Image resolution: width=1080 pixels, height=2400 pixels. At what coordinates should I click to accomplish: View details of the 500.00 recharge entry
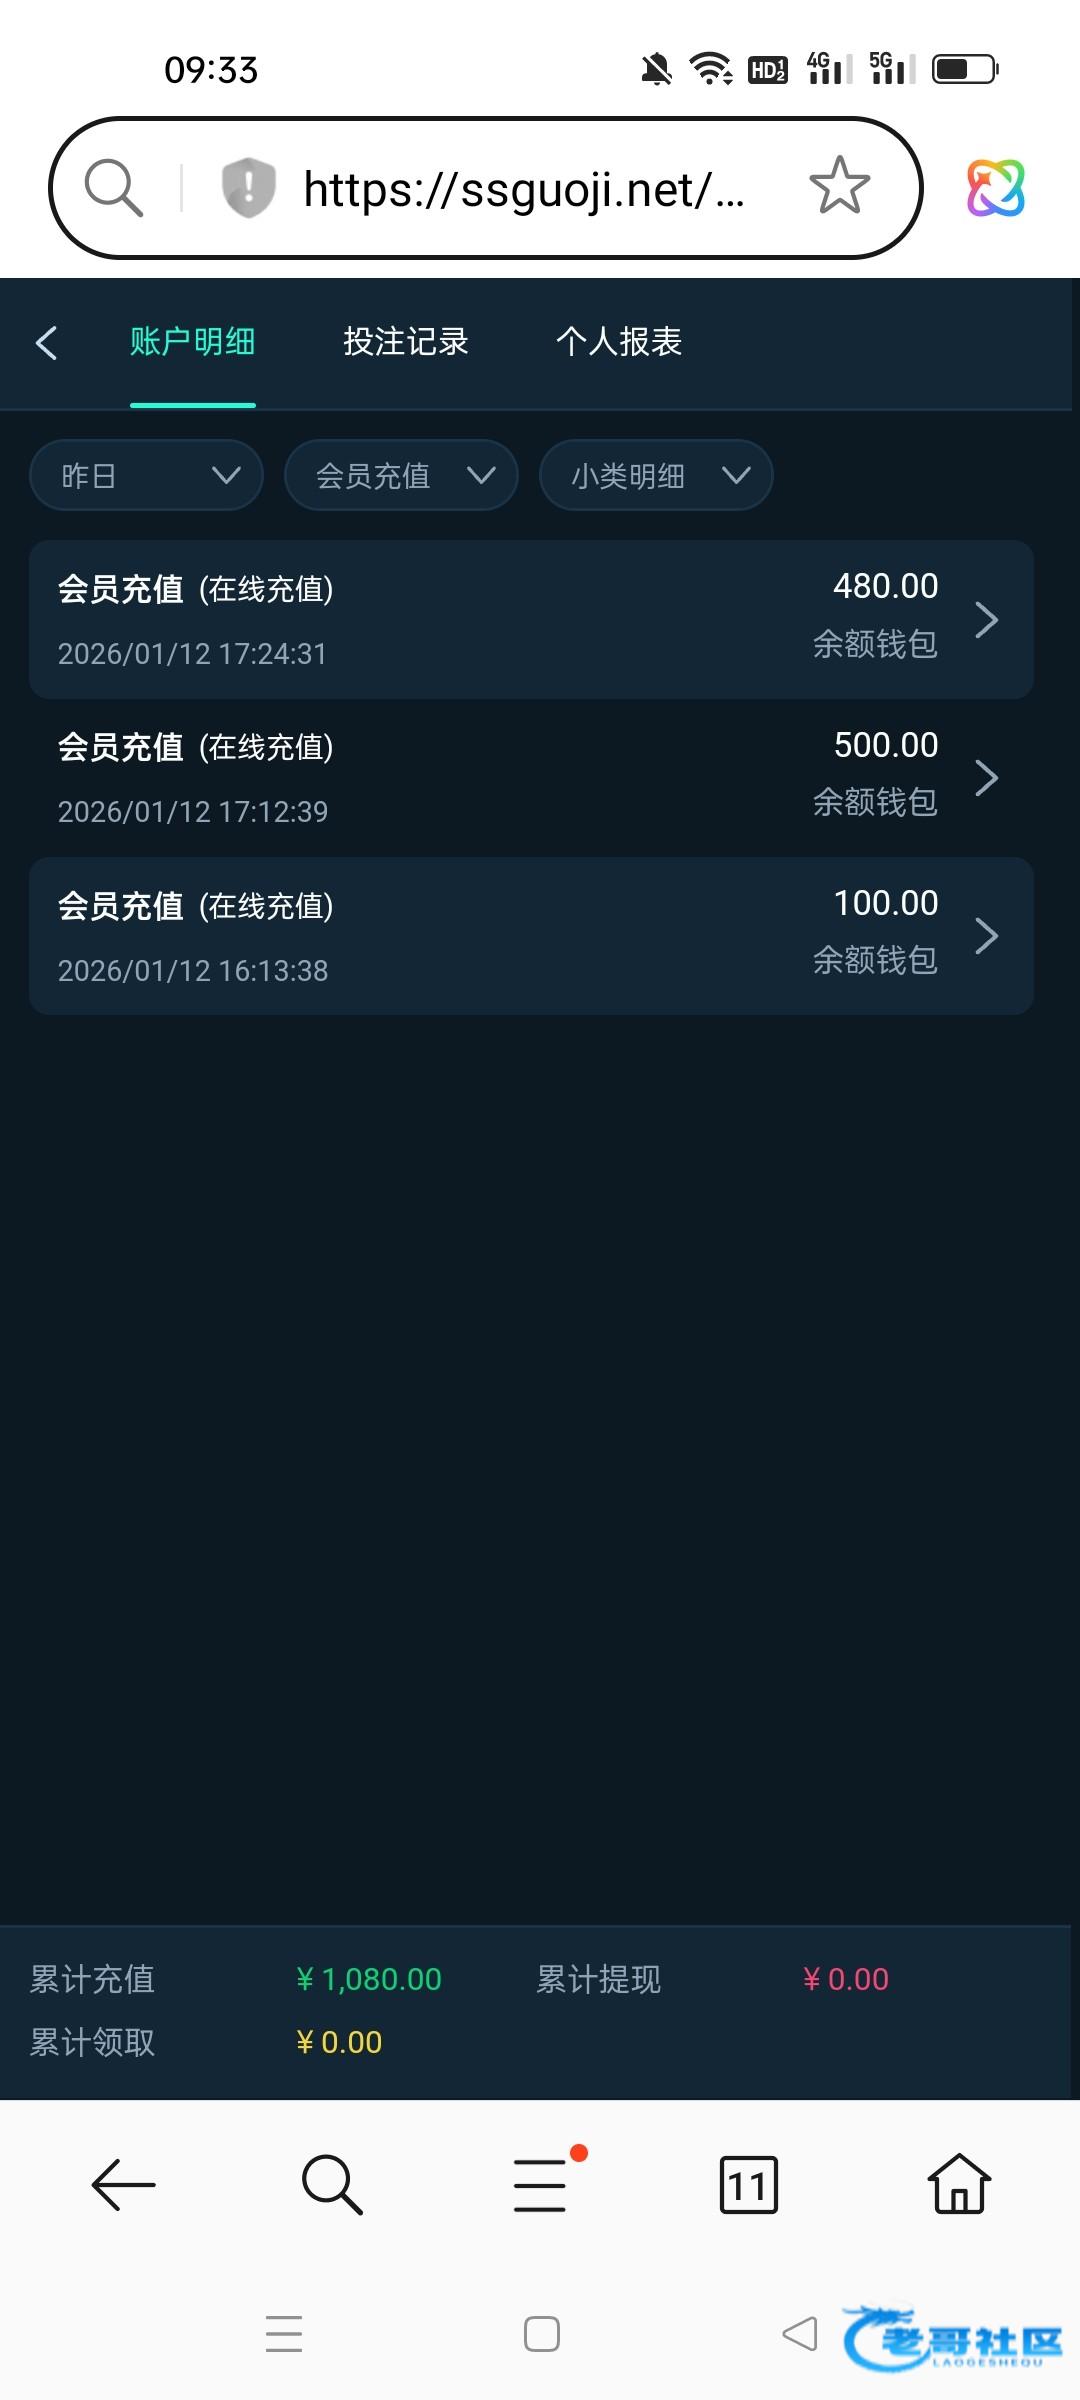pyautogui.click(x=530, y=778)
